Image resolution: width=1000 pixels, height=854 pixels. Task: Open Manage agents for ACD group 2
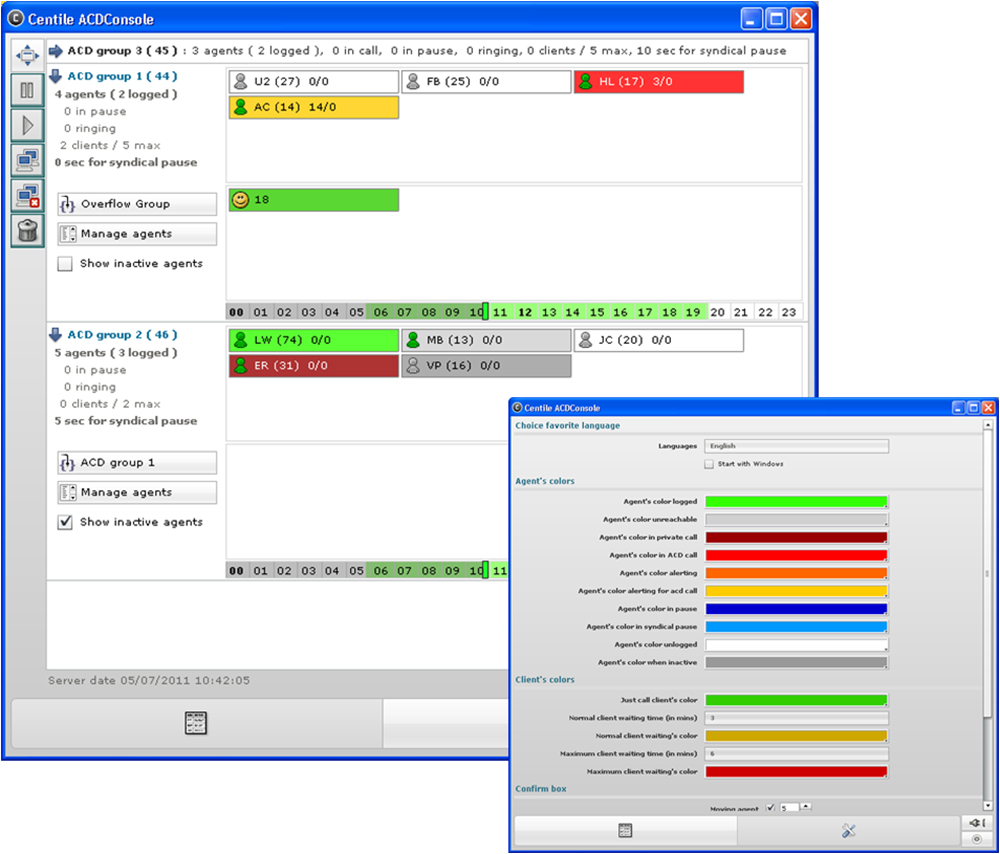(137, 492)
